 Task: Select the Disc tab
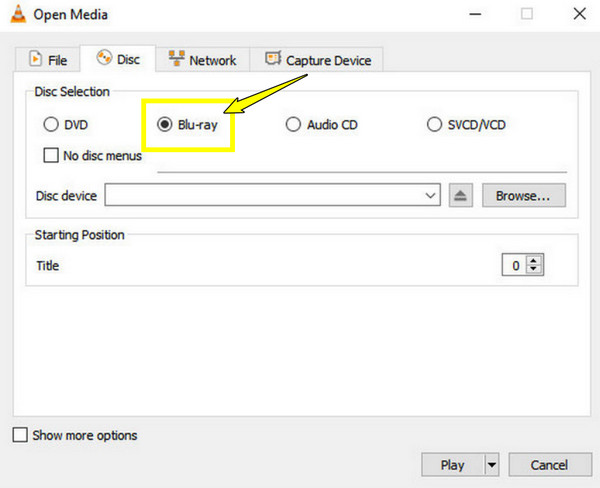click(118, 59)
